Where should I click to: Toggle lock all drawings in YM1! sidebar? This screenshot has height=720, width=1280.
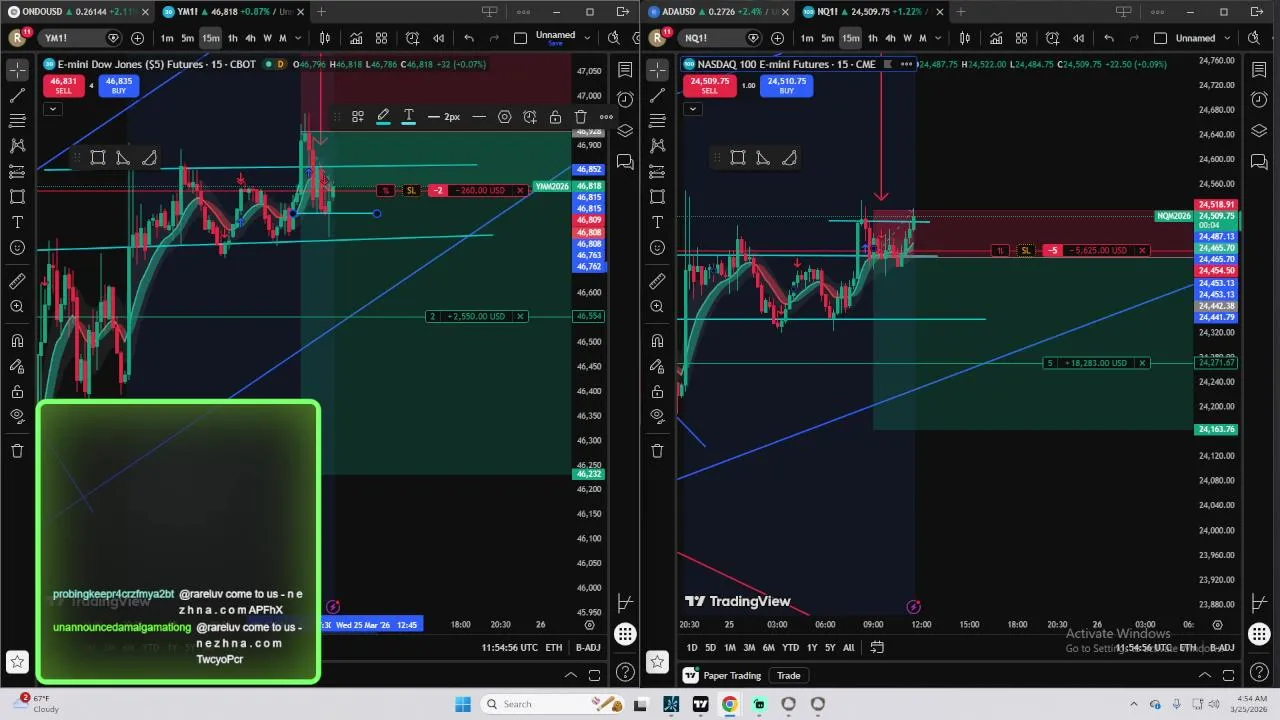[x=17, y=391]
